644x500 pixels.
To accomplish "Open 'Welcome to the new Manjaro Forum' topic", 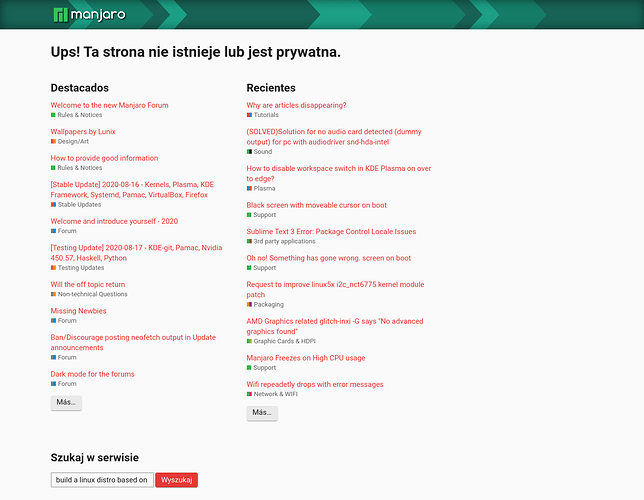I will (109, 105).
